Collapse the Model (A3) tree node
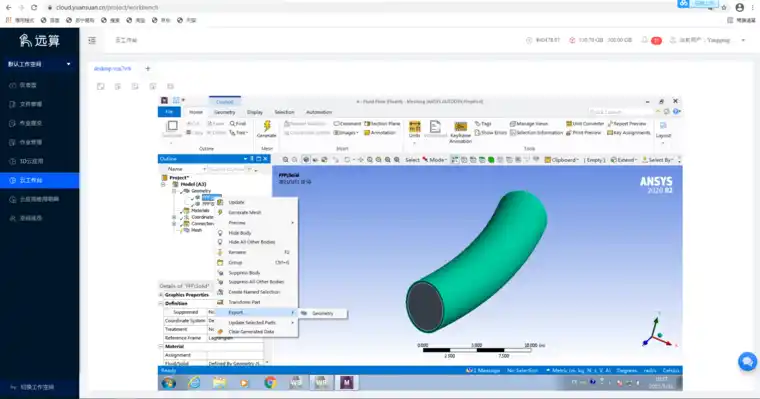The width and height of the screenshot is (760, 399). (163, 184)
